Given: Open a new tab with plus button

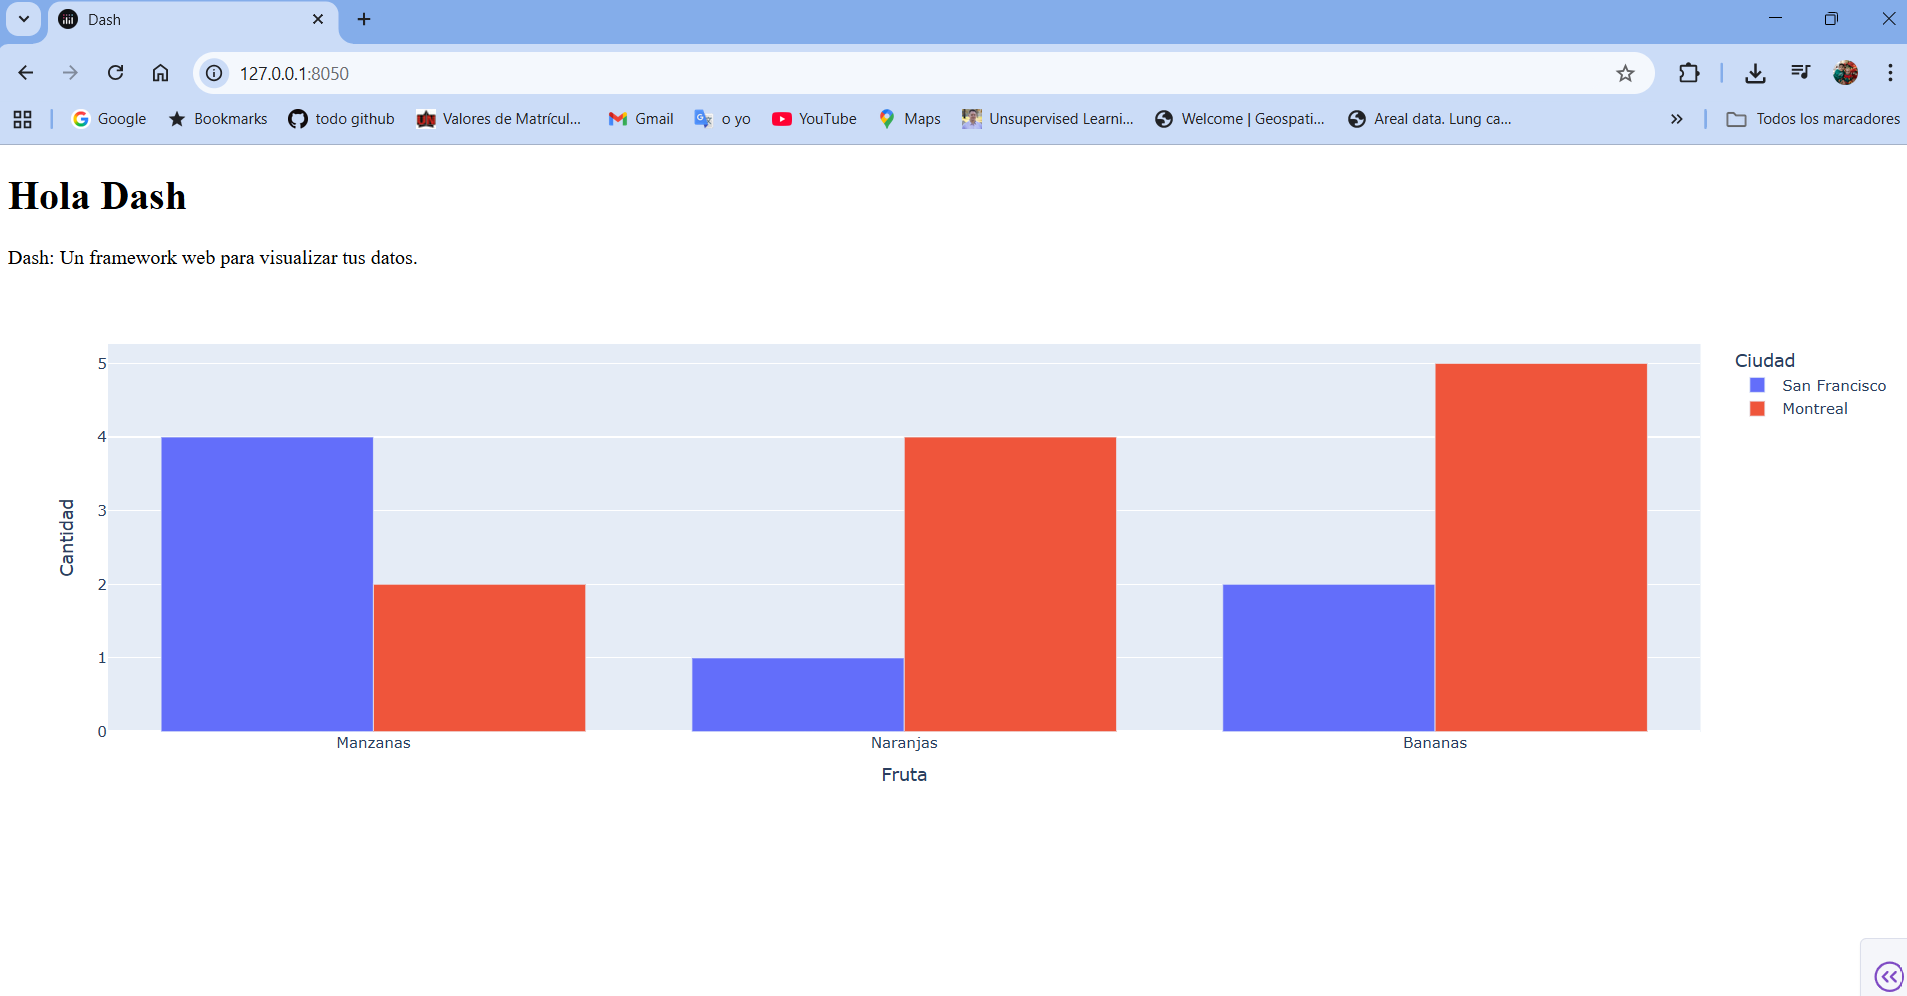Looking at the screenshot, I should coord(364,19).
